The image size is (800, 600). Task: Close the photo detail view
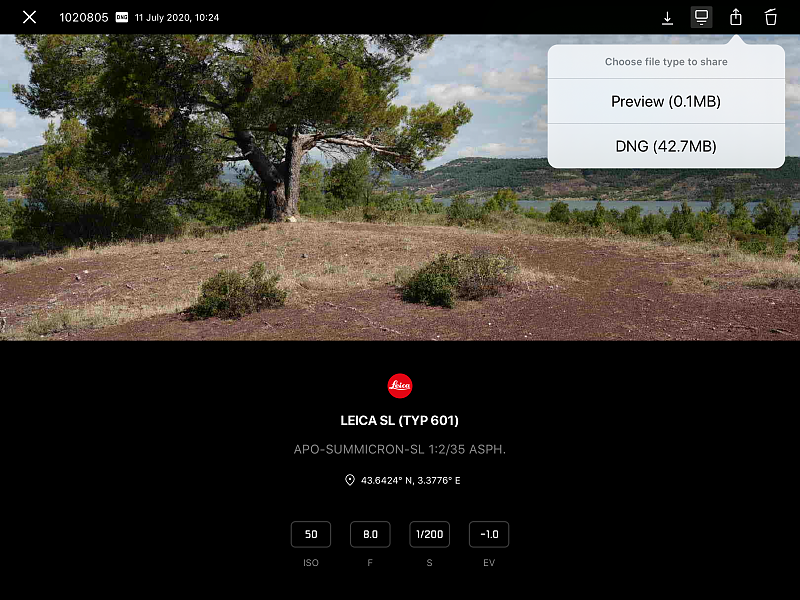tap(30, 17)
